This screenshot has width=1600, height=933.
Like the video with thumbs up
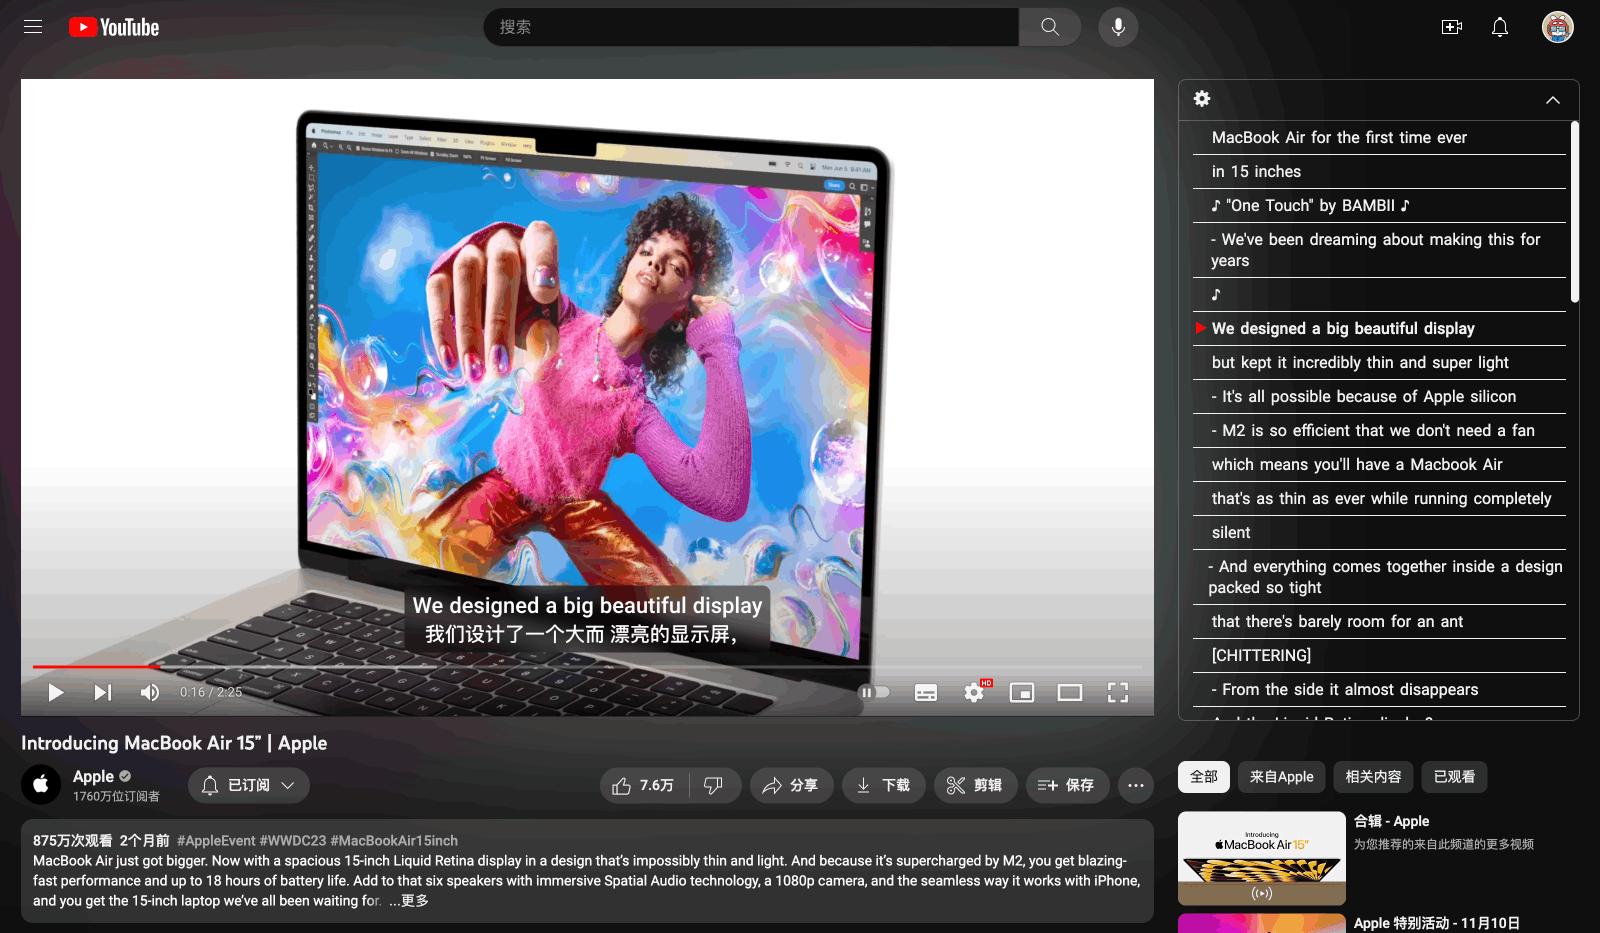click(x=644, y=785)
